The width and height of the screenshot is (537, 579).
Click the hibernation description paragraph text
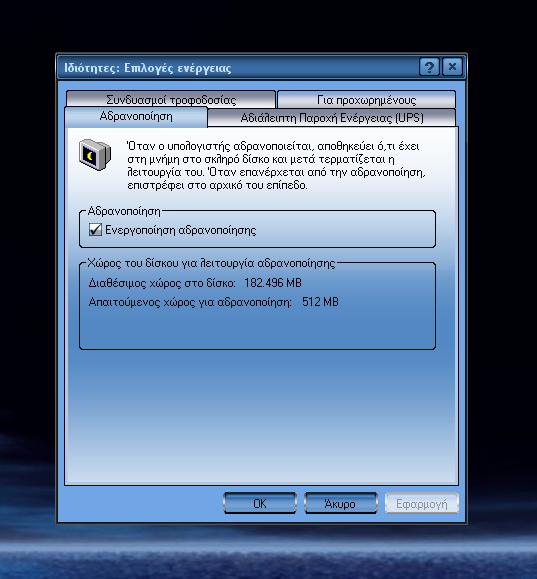[276, 165]
